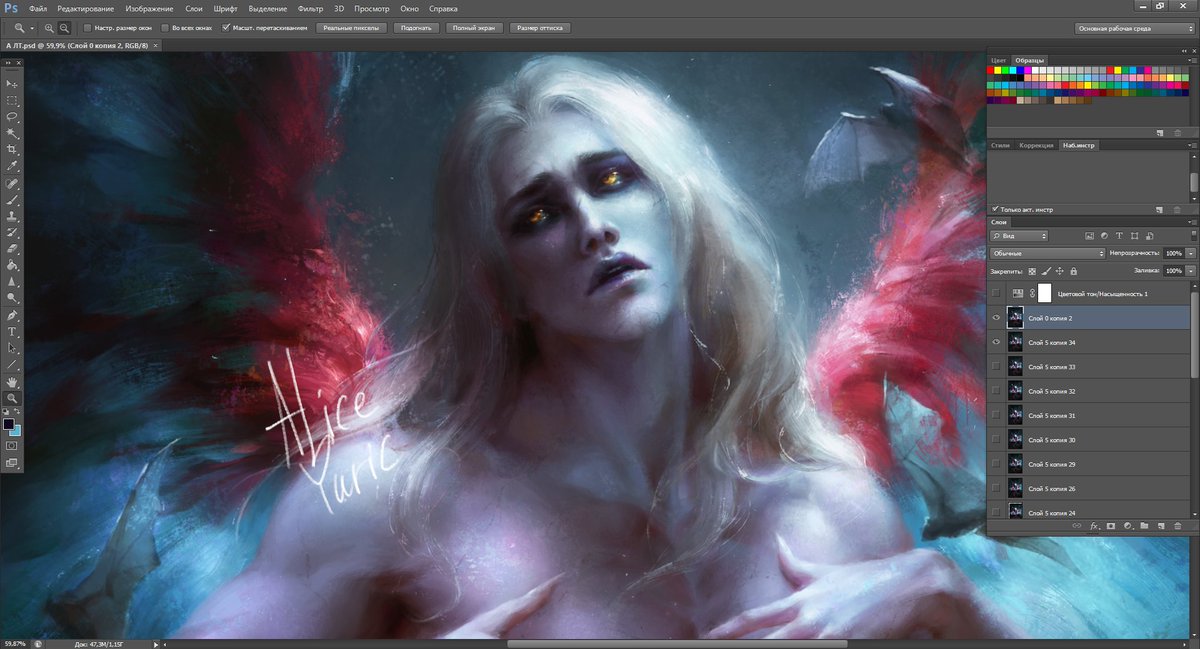The height and width of the screenshot is (649, 1200).
Task: Open the Наб.инстр panel flyout menu
Action: click(1192, 145)
